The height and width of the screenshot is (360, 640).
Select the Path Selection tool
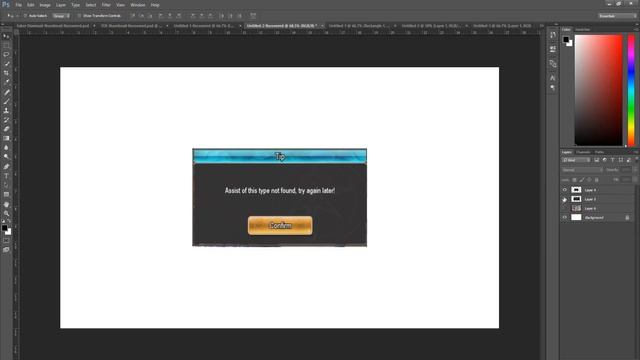click(6, 185)
